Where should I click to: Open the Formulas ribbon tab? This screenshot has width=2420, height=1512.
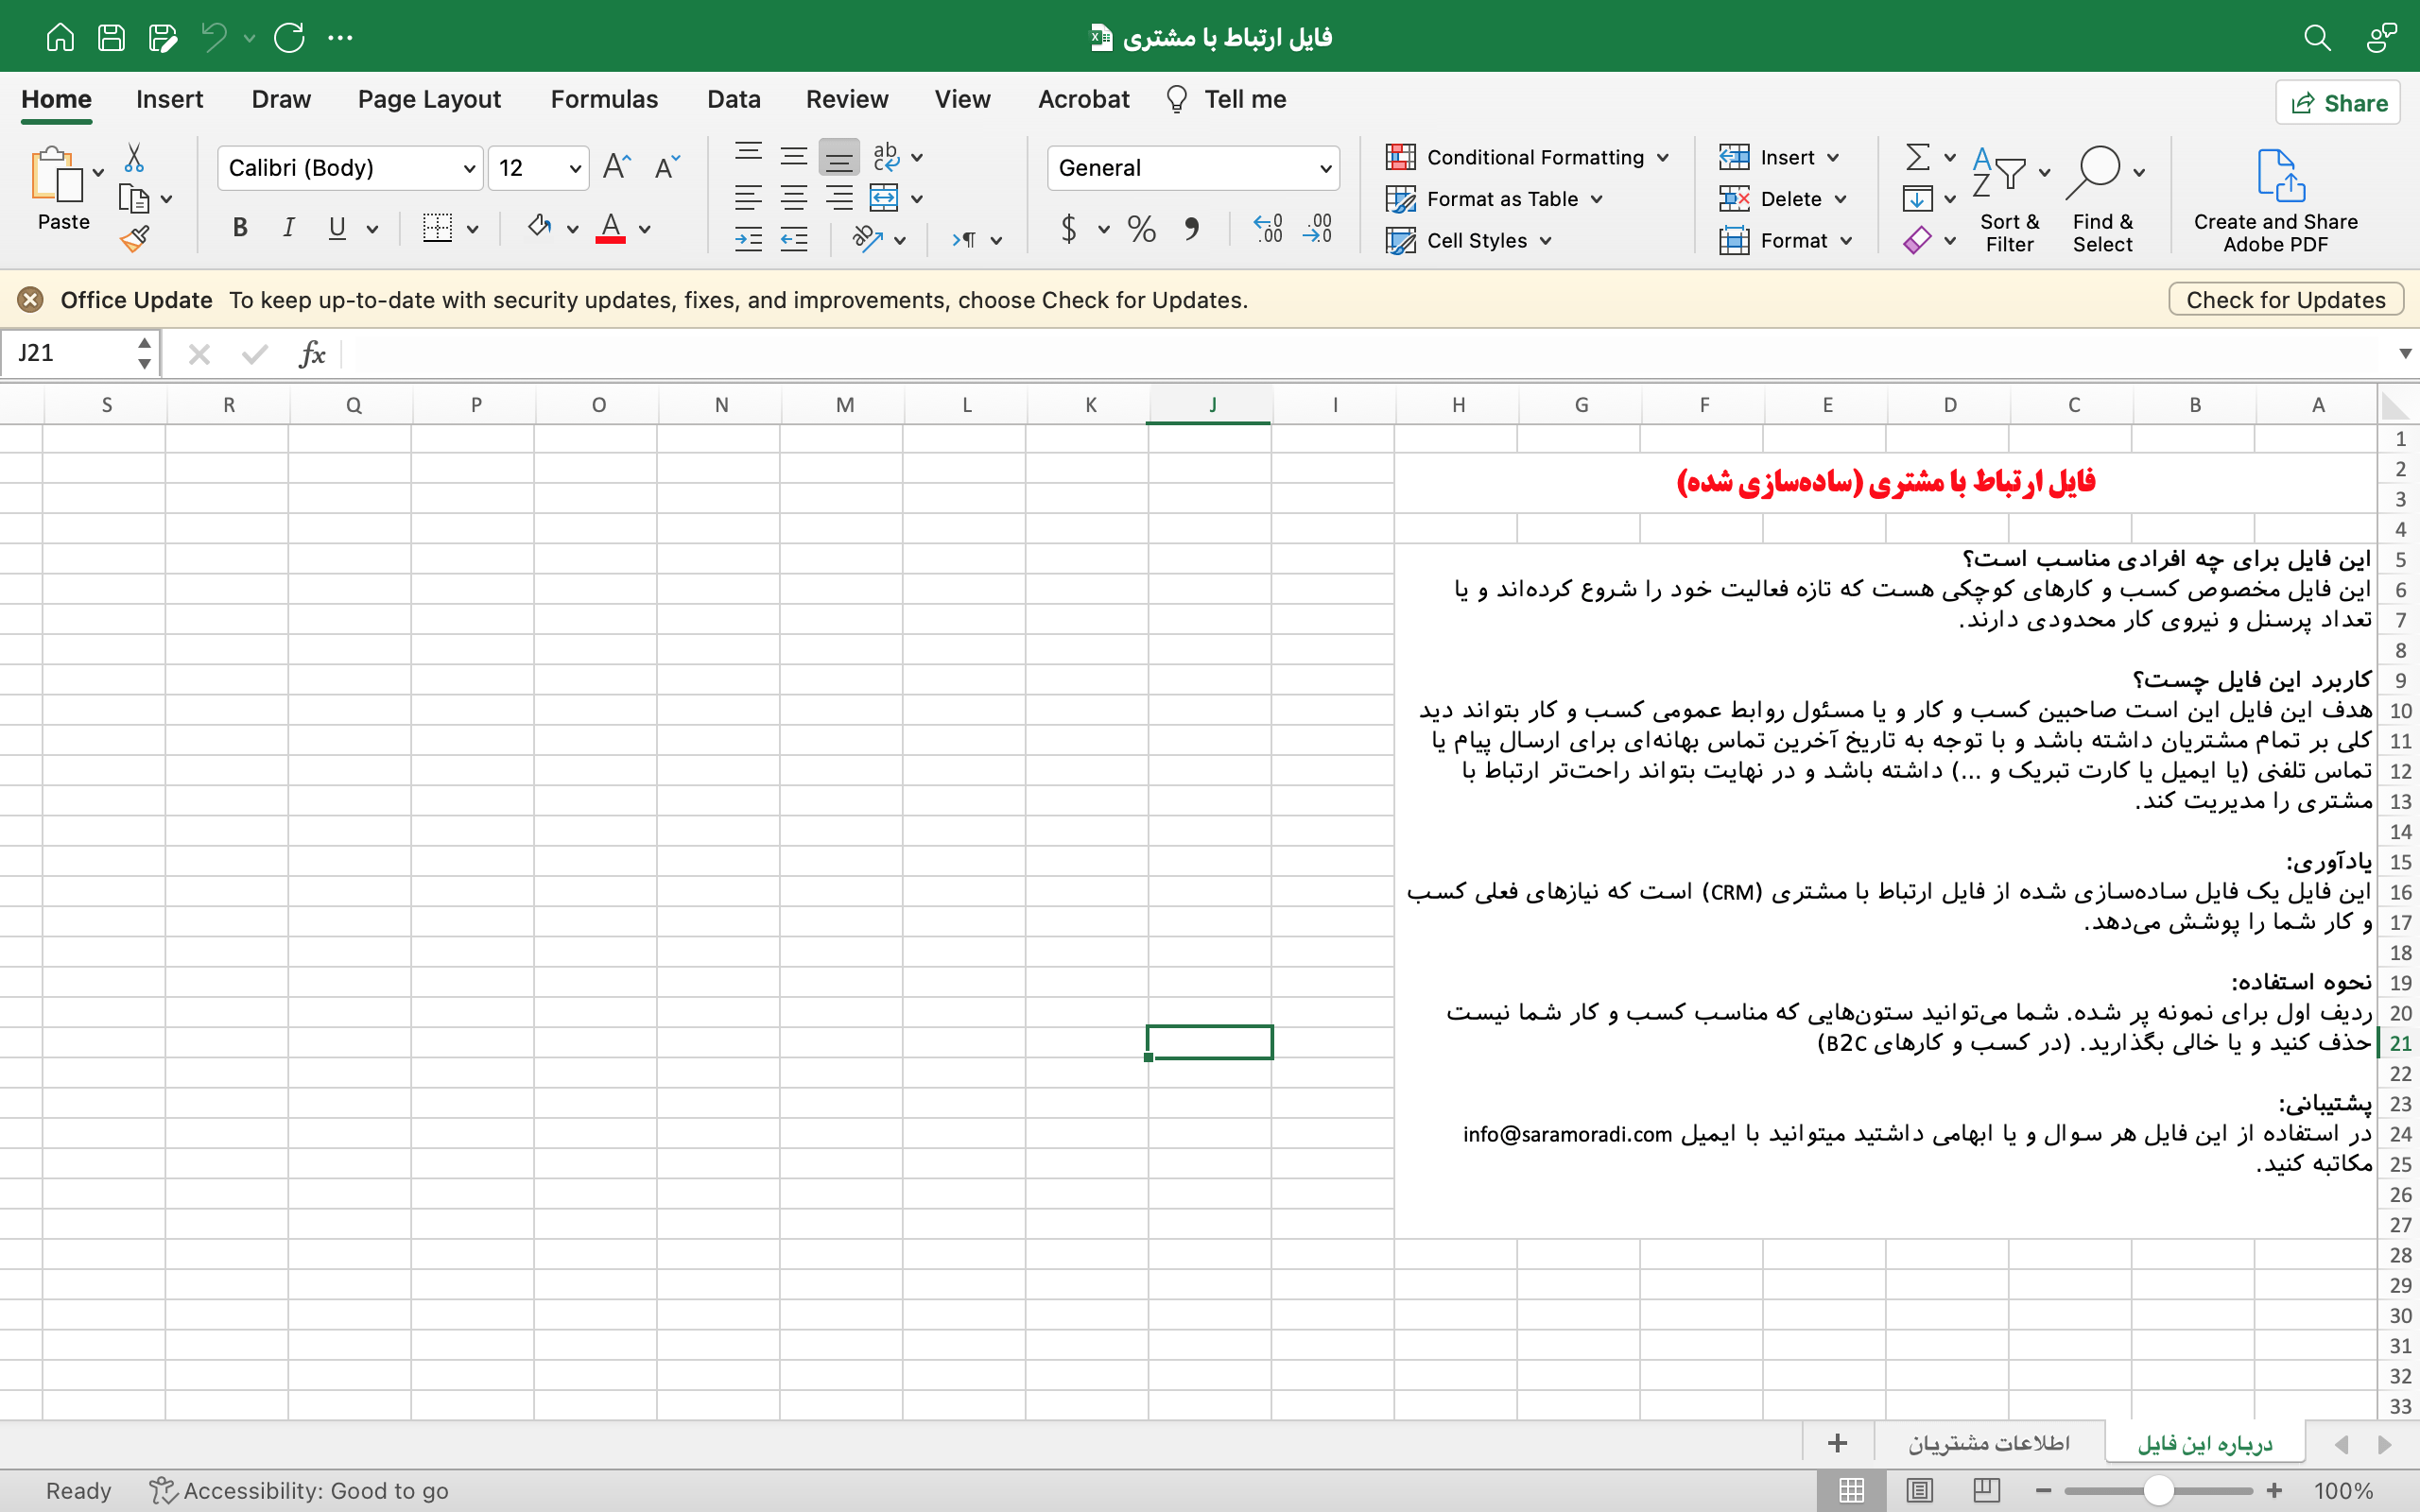pos(604,99)
